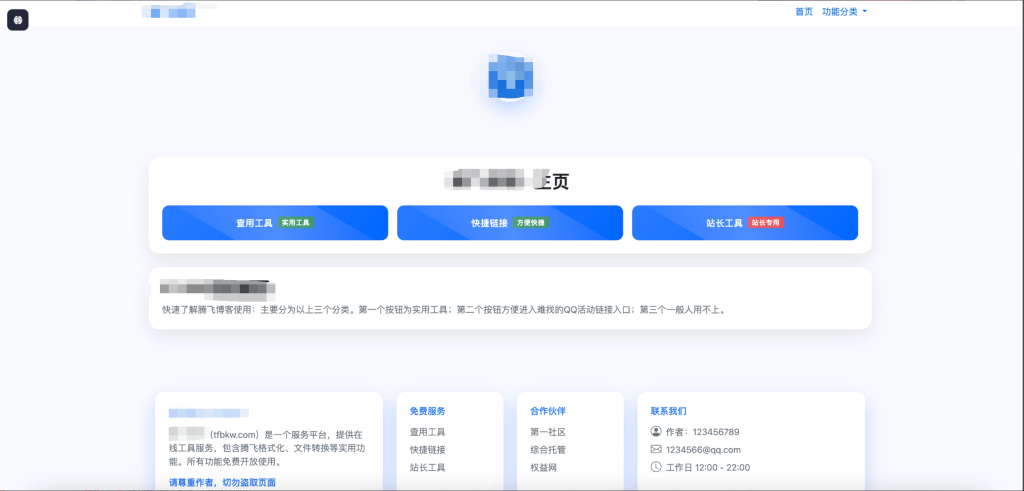Open 查用工具 link under 免费服务
Viewport: 1024px width, 491px height.
[428, 432]
